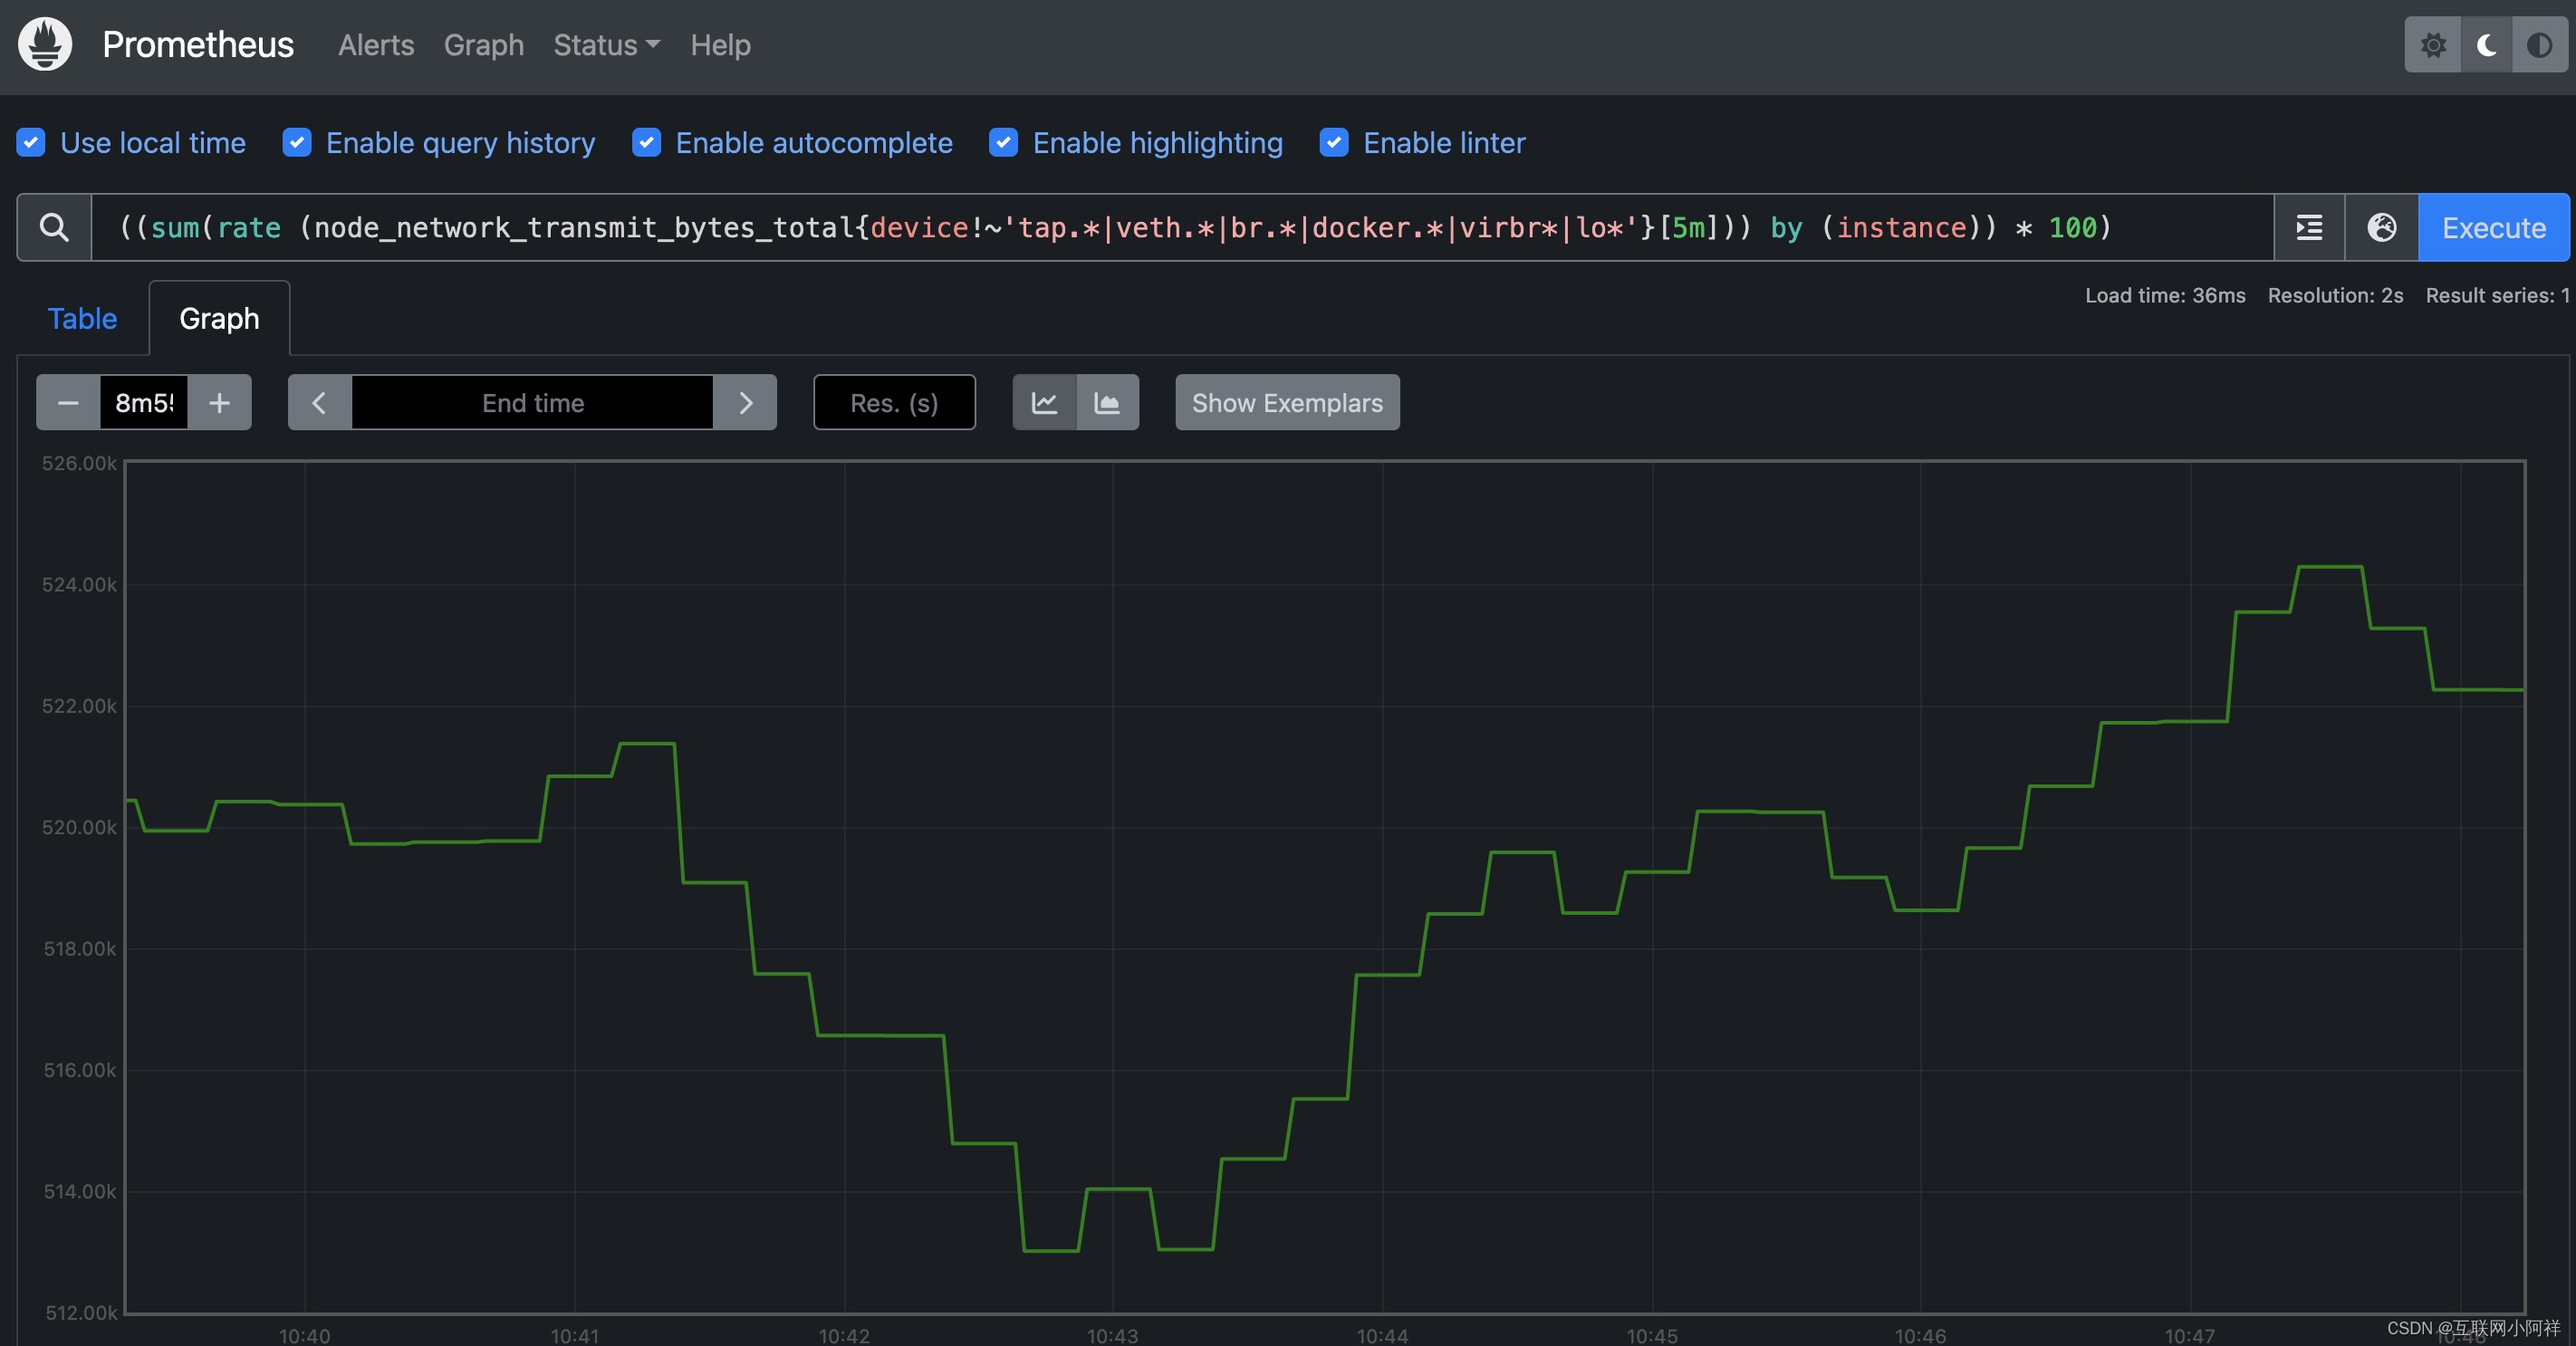Viewport: 2576px width, 1346px height.
Task: Disable the Enable linter checkbox
Action: (1334, 141)
